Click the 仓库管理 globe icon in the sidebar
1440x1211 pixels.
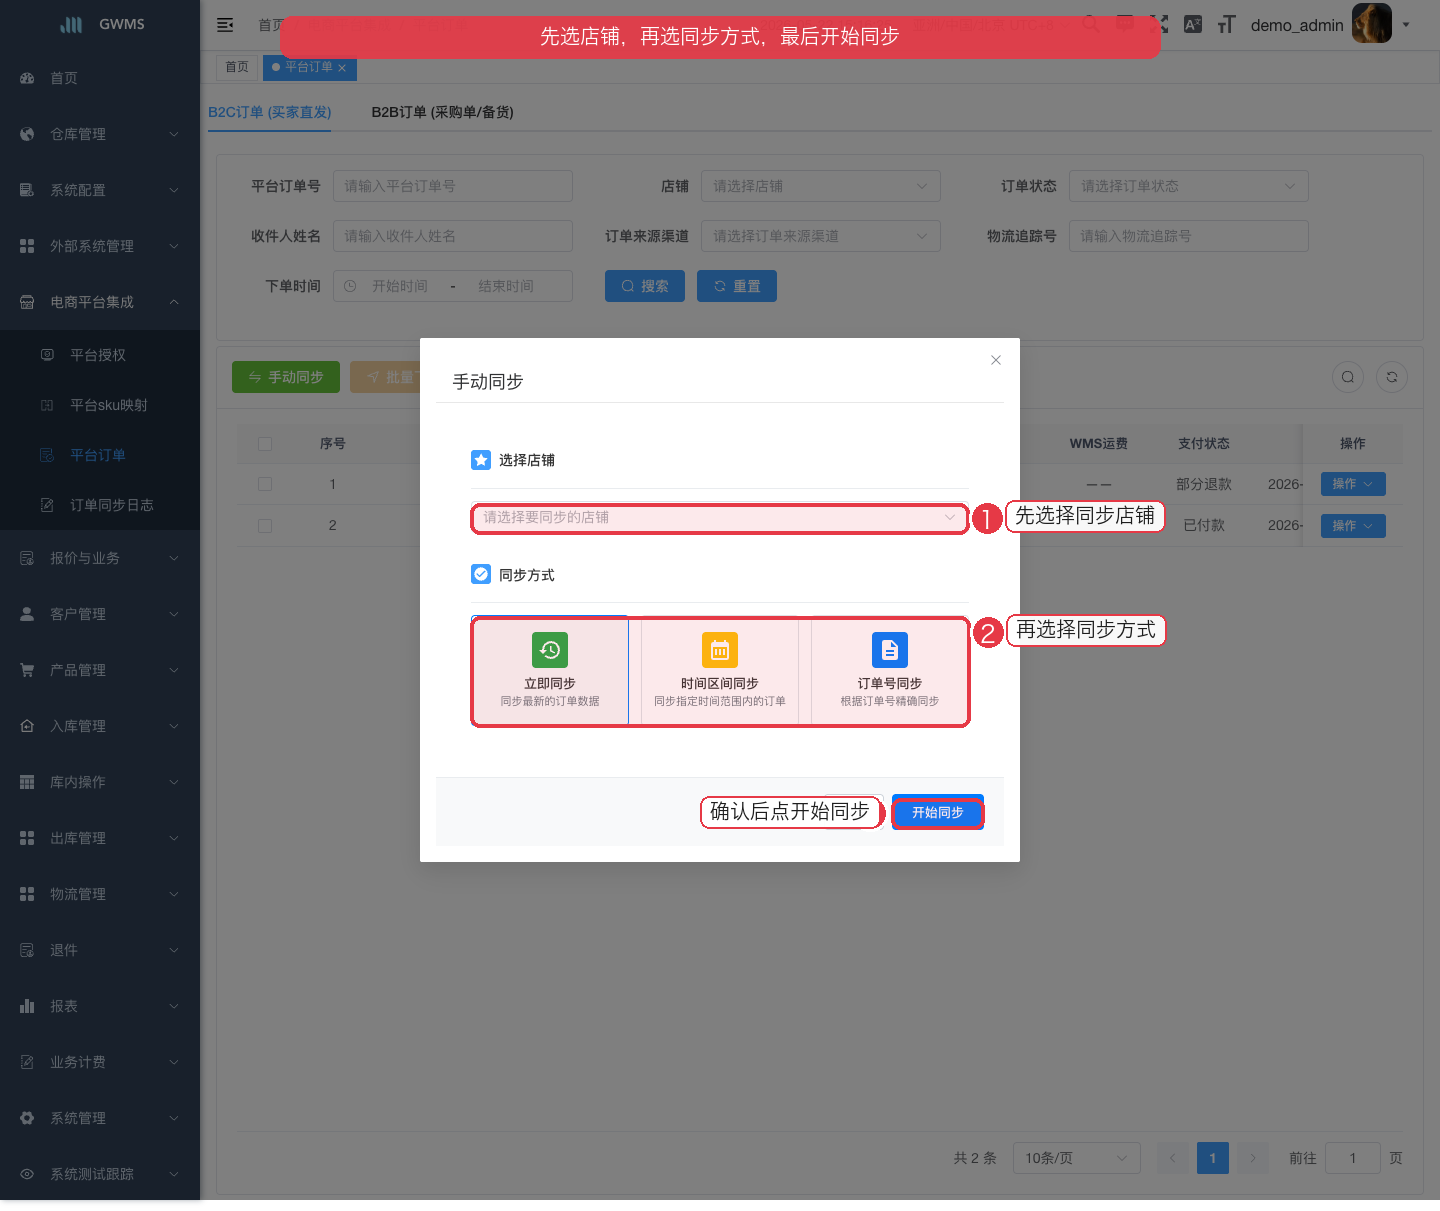coord(27,134)
